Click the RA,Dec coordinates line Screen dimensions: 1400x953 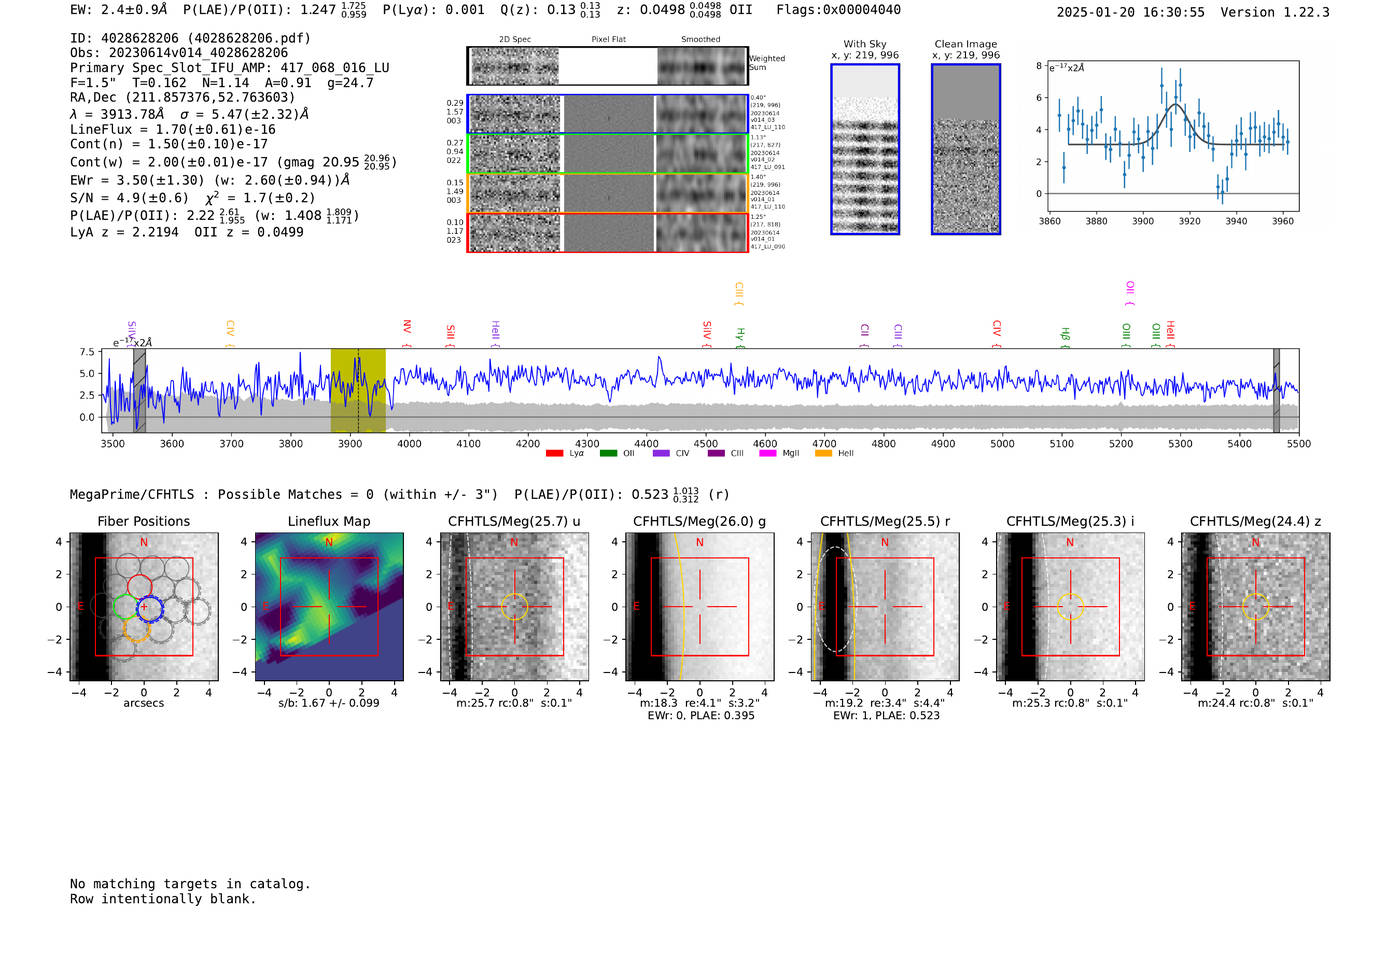(x=183, y=97)
